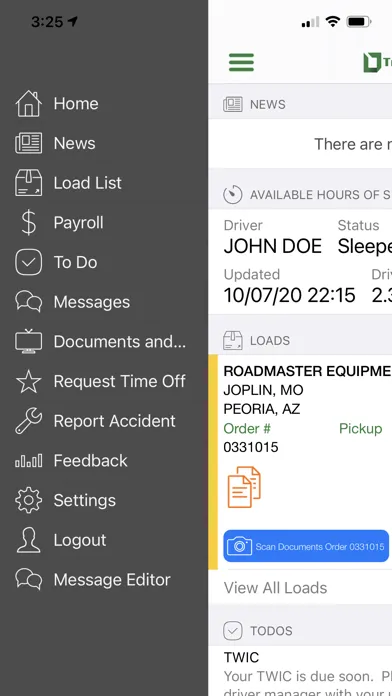Tap the Feedback bar chart icon
Image resolution: width=392 pixels, height=696 pixels.
click(28, 461)
